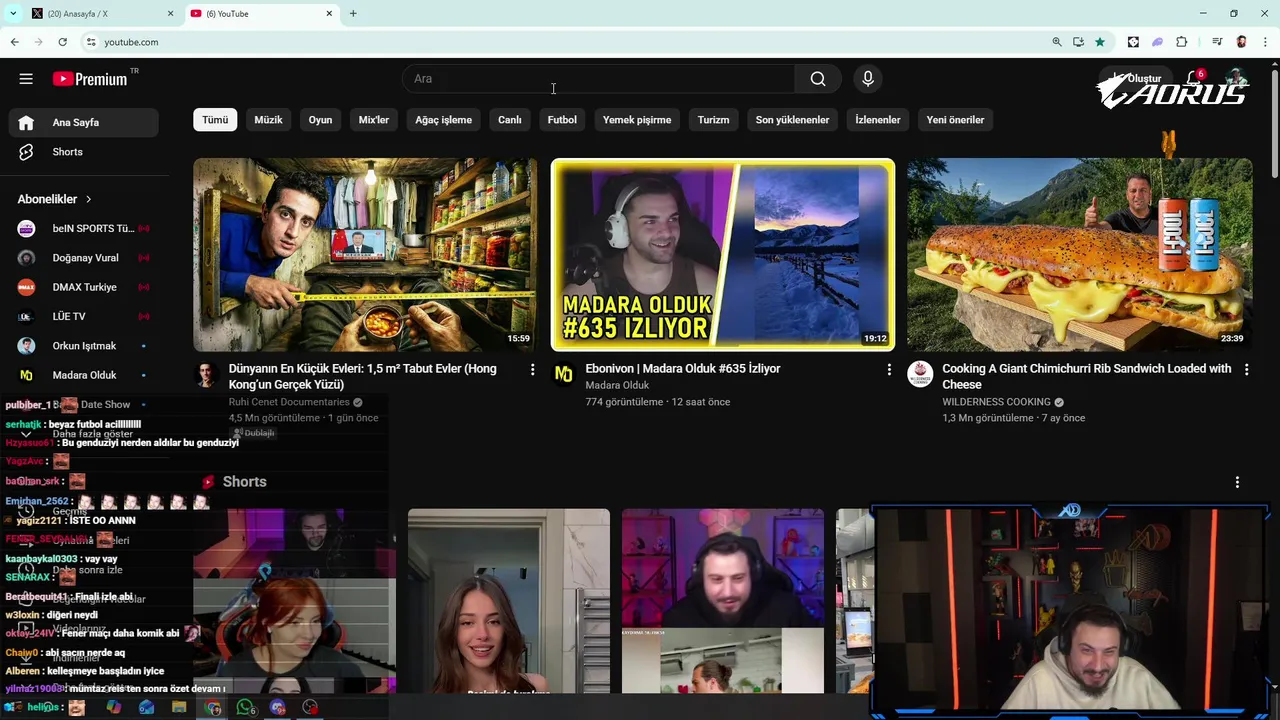
Task: Open Orkun Işıtmak subscription in sidebar
Action: click(x=84, y=346)
